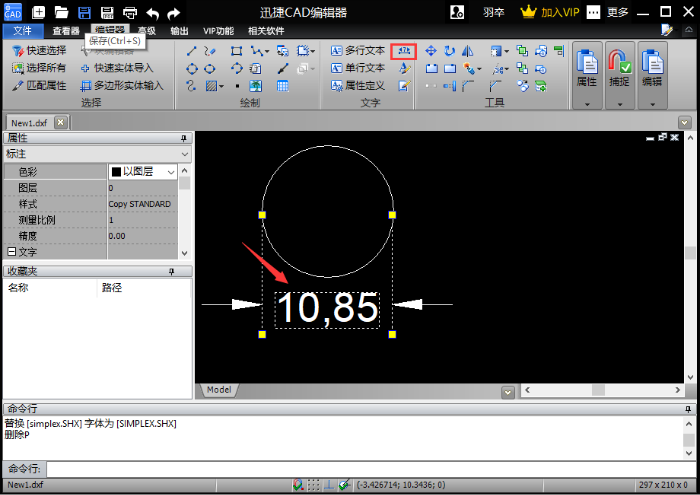Pin the 收藏夹 panel
This screenshot has height=495, width=700.
[171, 271]
